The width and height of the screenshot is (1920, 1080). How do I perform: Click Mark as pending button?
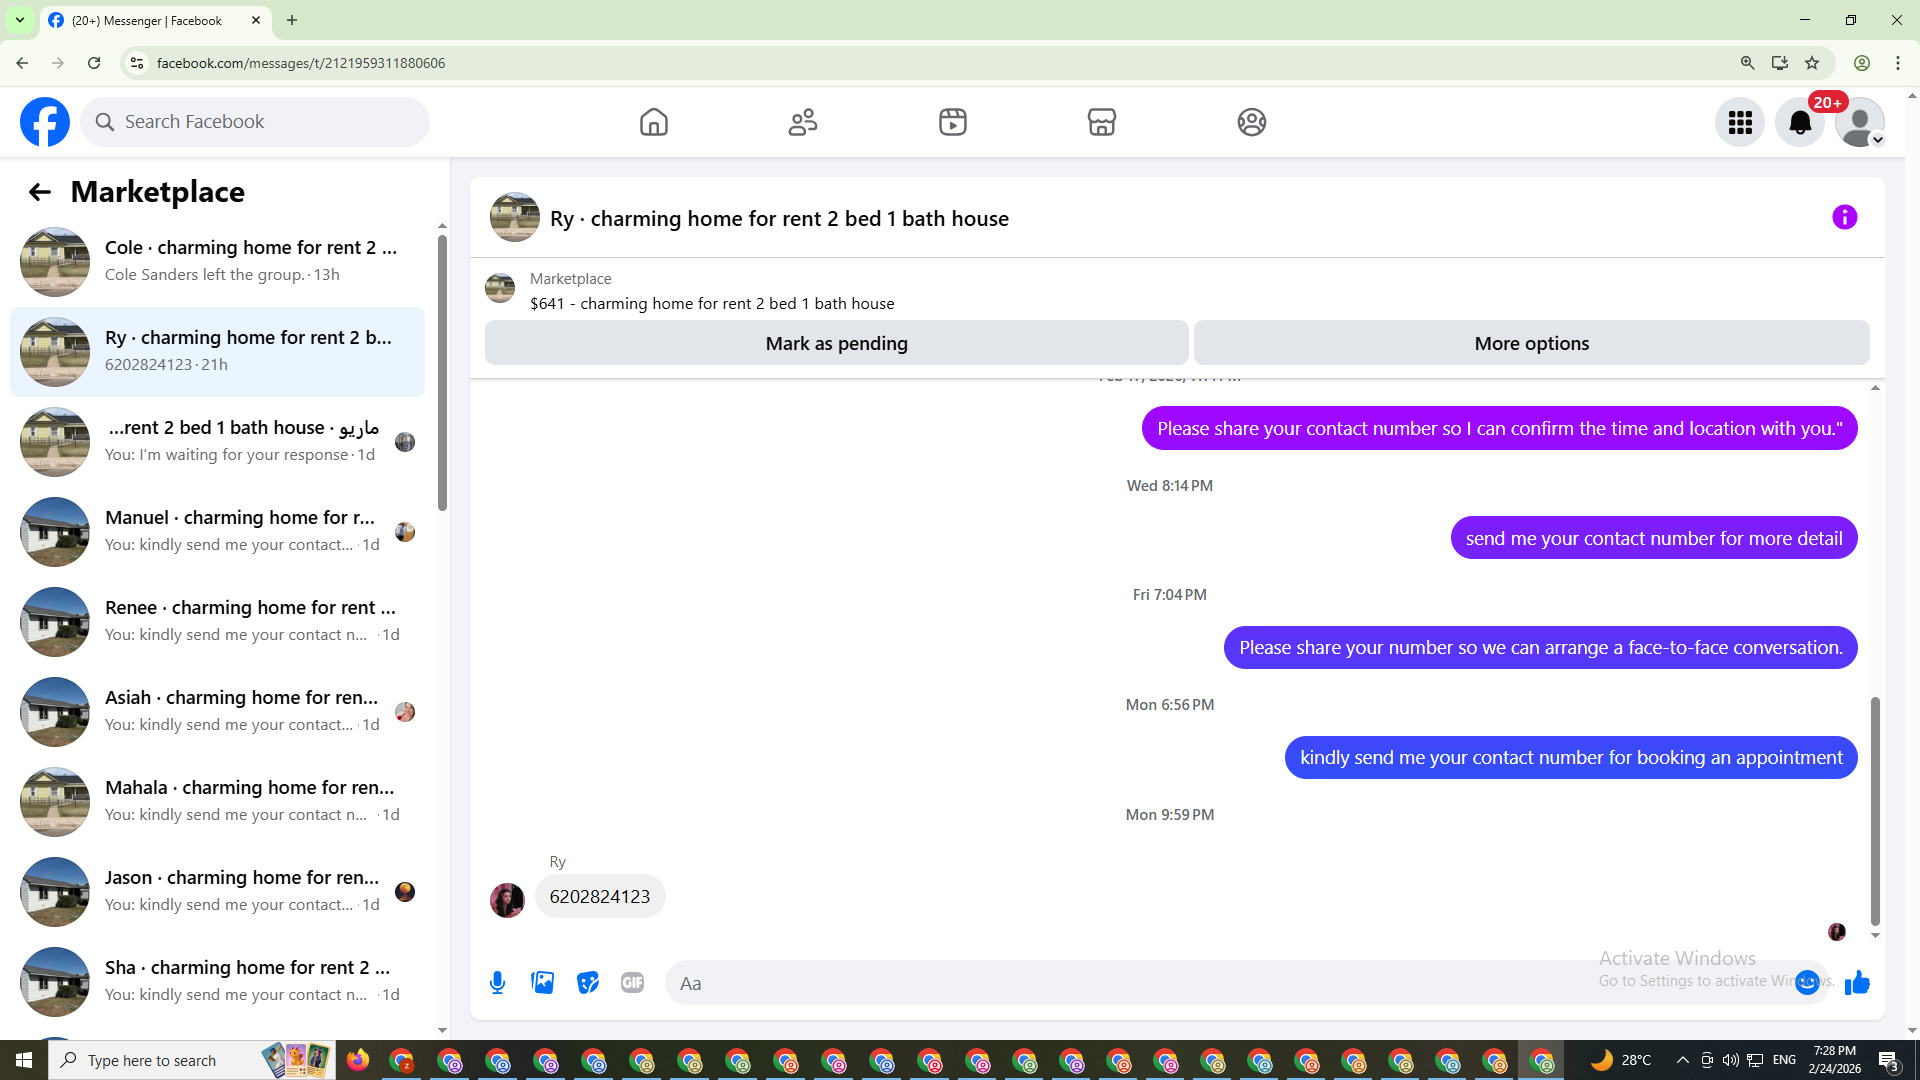tap(836, 343)
